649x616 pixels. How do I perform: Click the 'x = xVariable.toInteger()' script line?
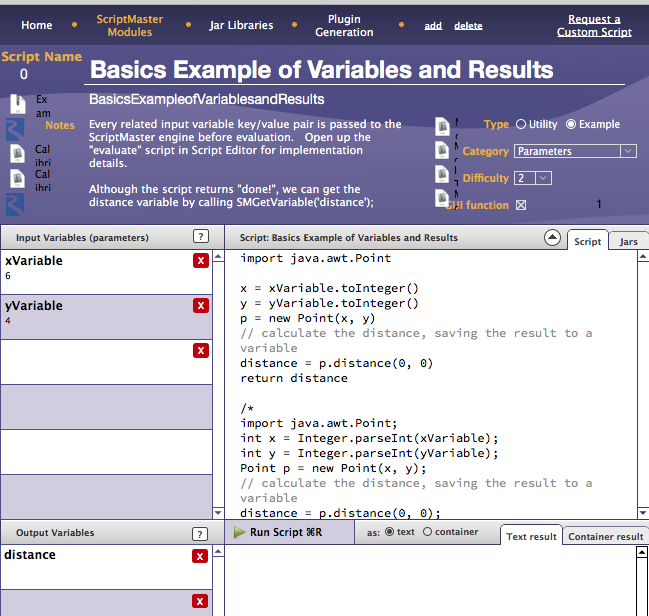point(329,288)
